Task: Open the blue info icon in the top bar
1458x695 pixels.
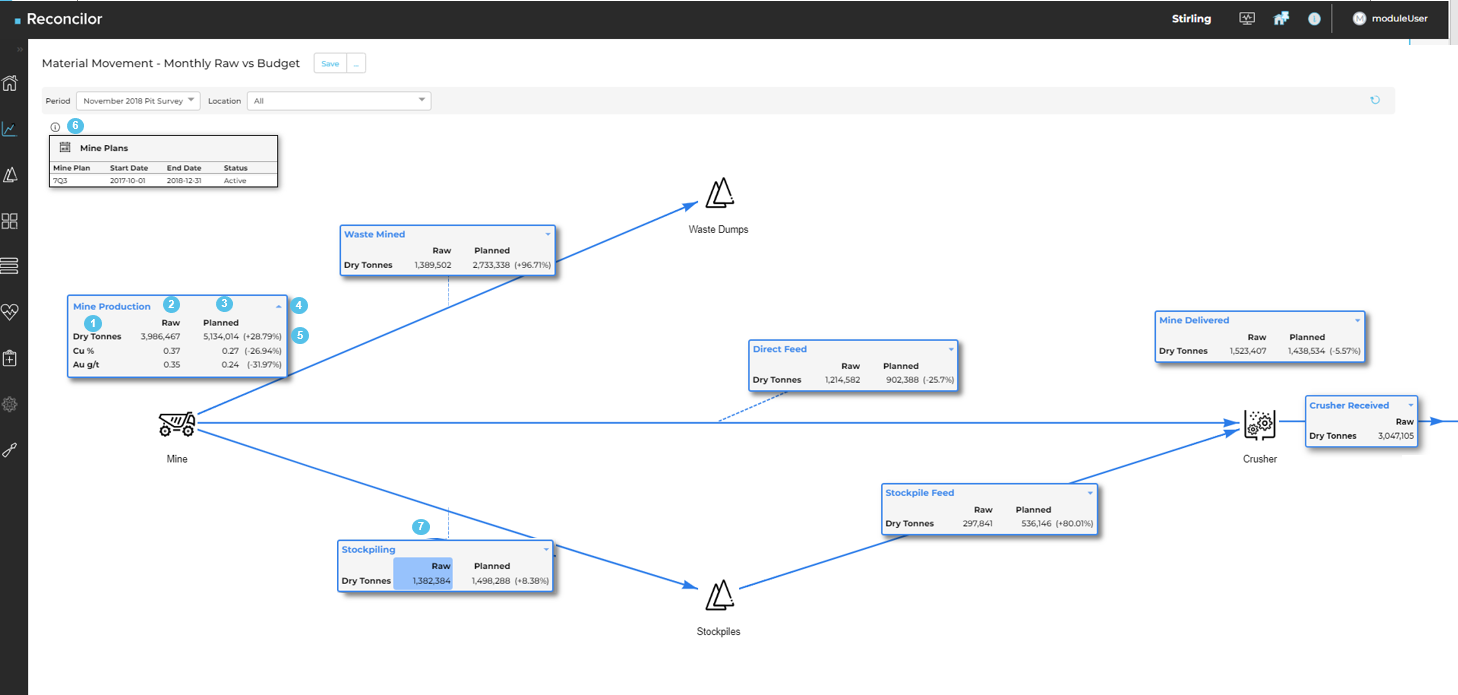Action: click(x=1314, y=18)
